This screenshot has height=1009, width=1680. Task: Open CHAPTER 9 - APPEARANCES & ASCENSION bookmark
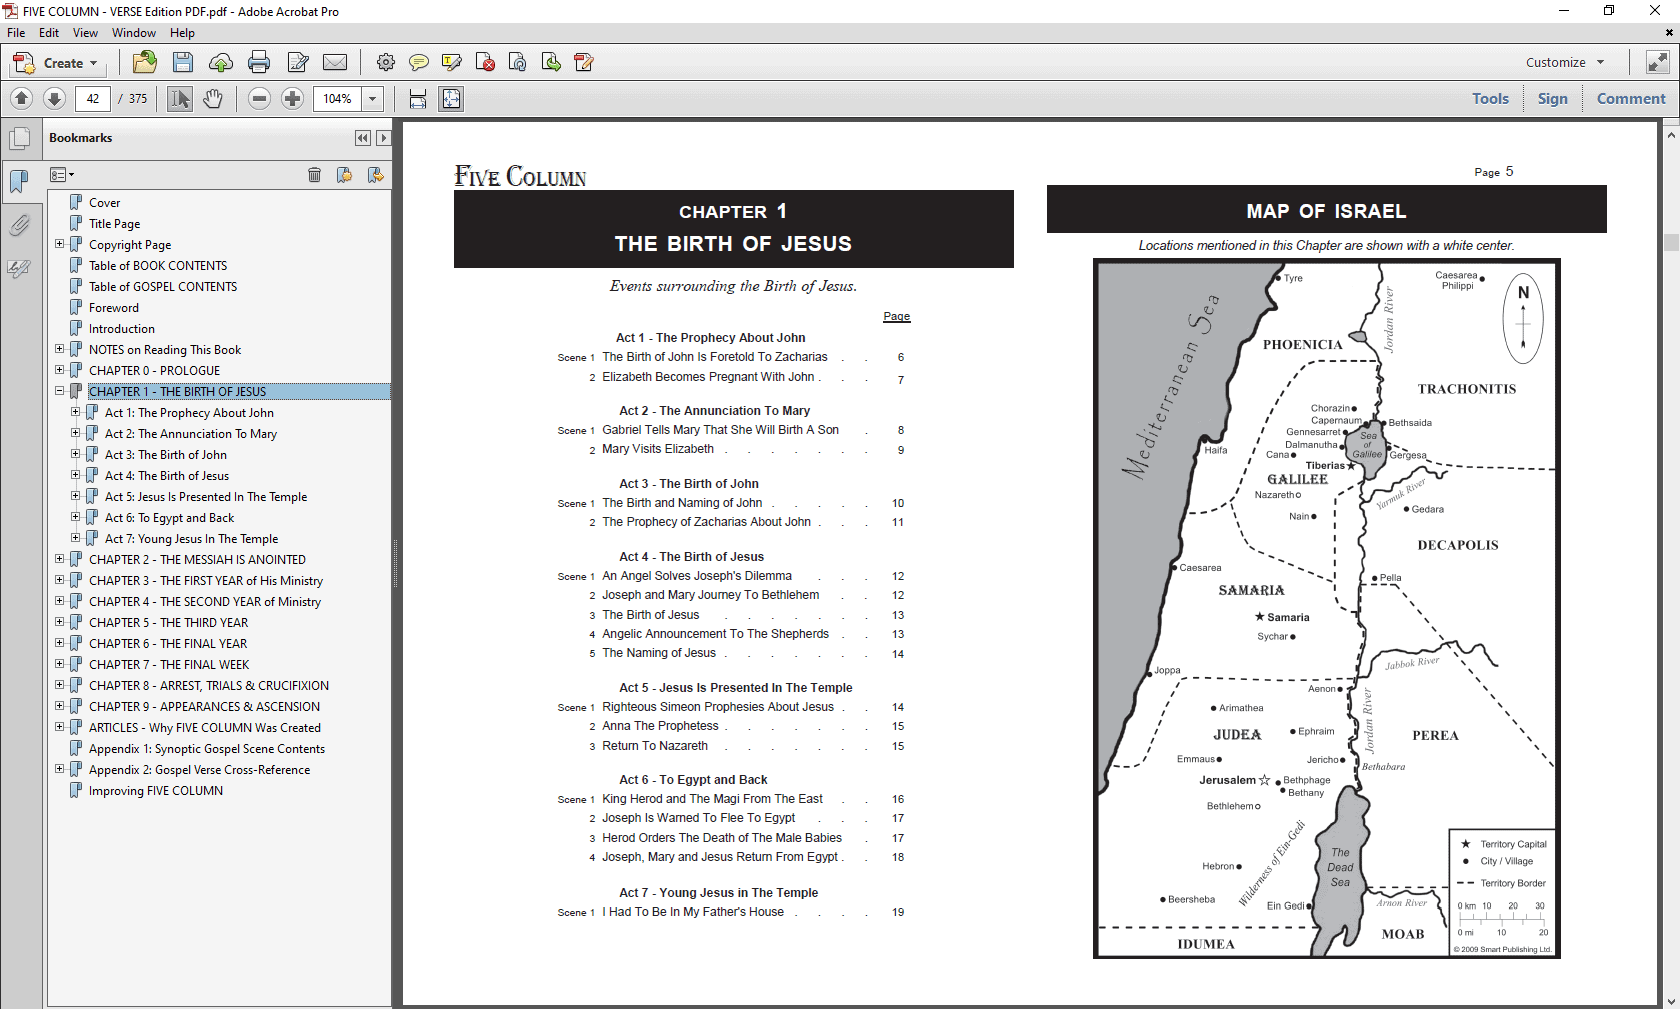click(204, 706)
